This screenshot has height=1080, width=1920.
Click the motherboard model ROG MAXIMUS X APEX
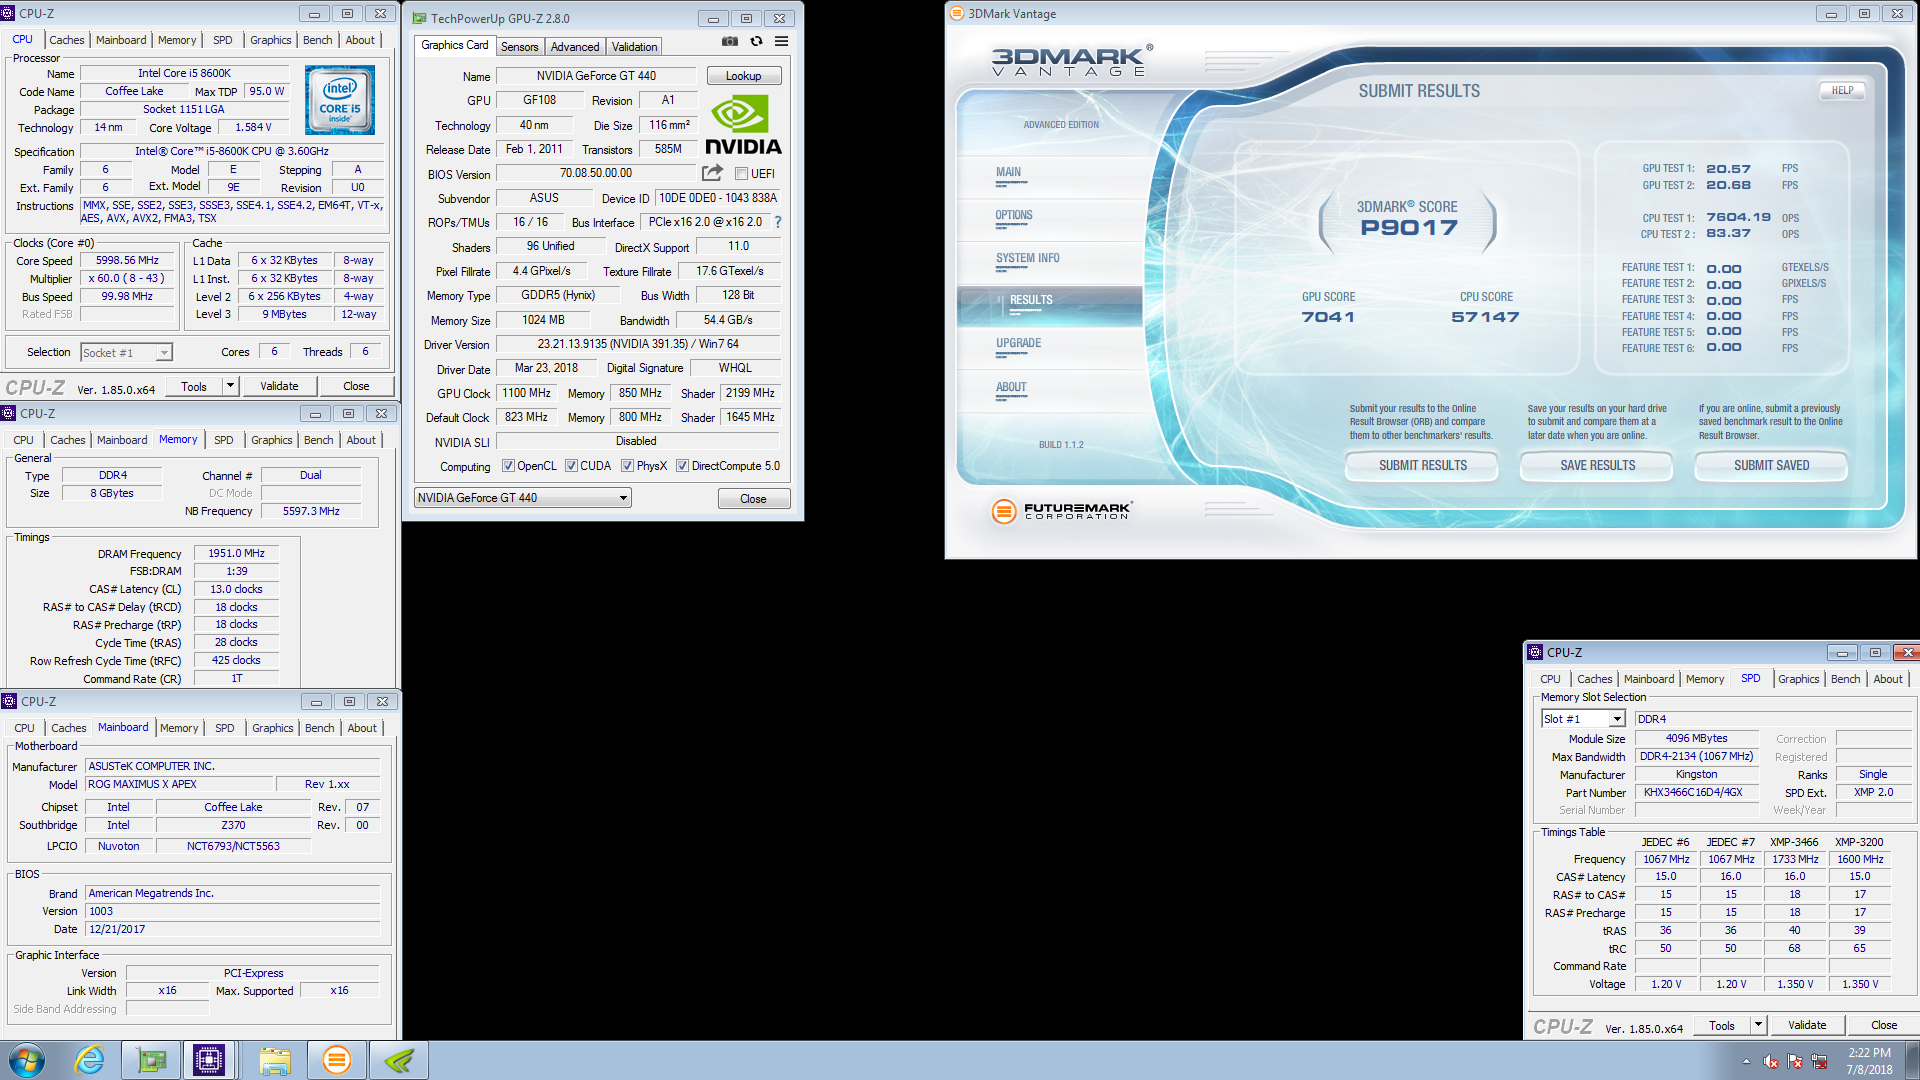pyautogui.click(x=178, y=784)
